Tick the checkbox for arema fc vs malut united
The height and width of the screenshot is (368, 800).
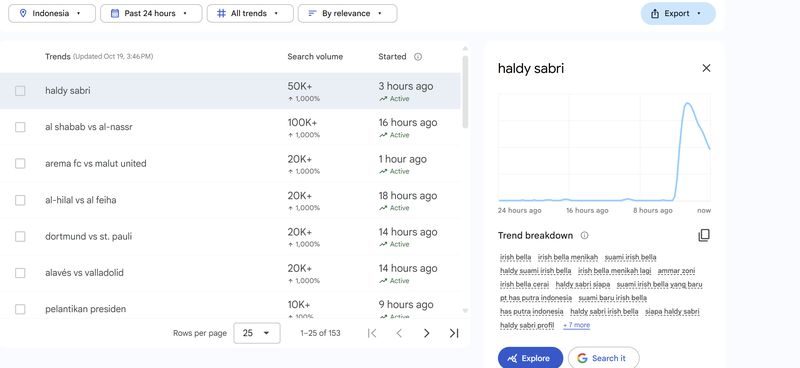click(x=20, y=163)
